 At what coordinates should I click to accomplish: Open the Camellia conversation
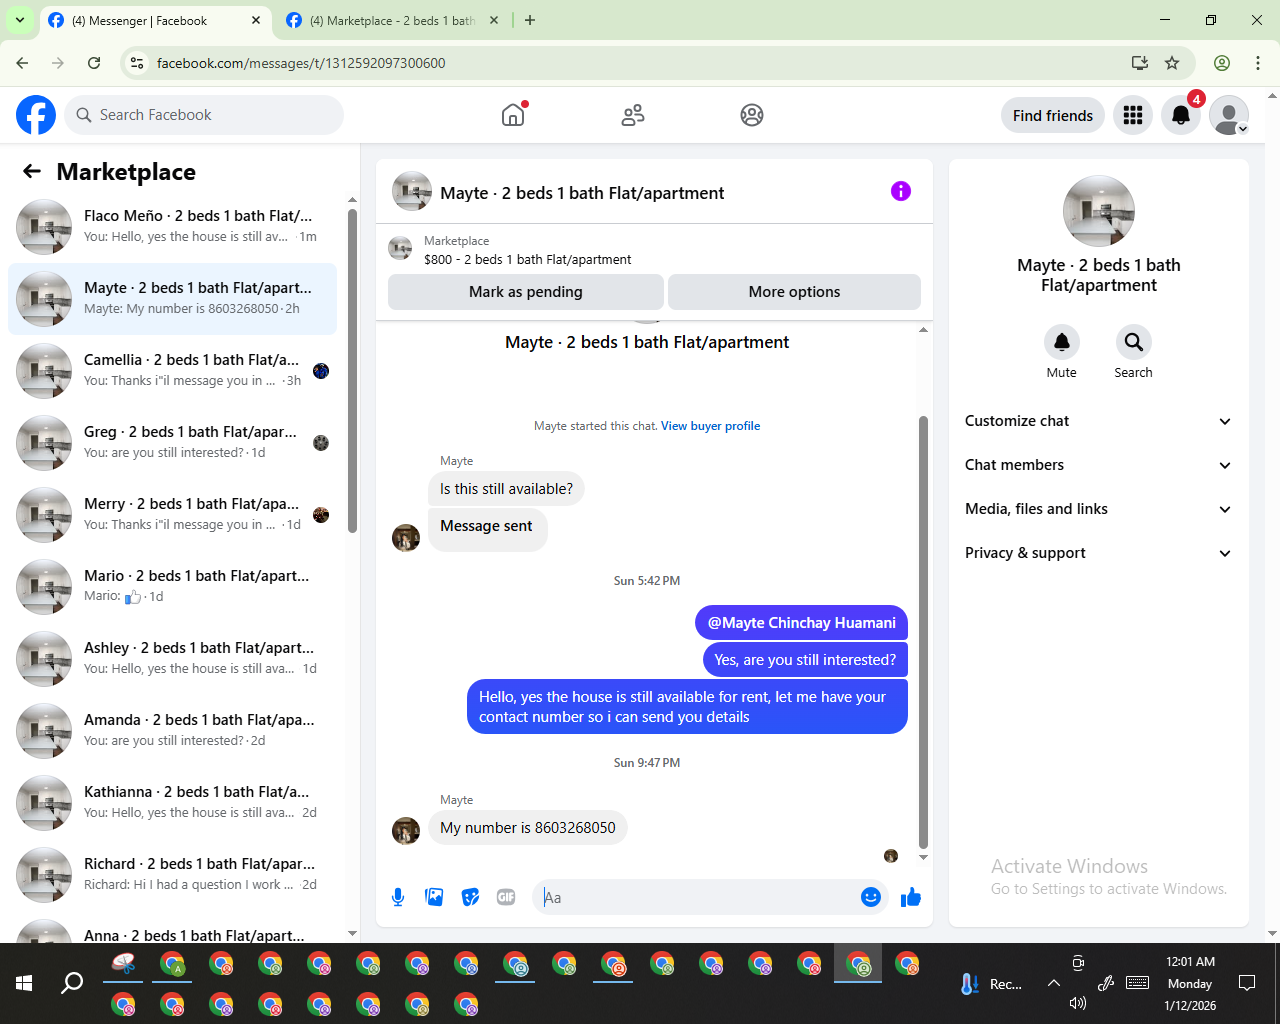coord(172,371)
